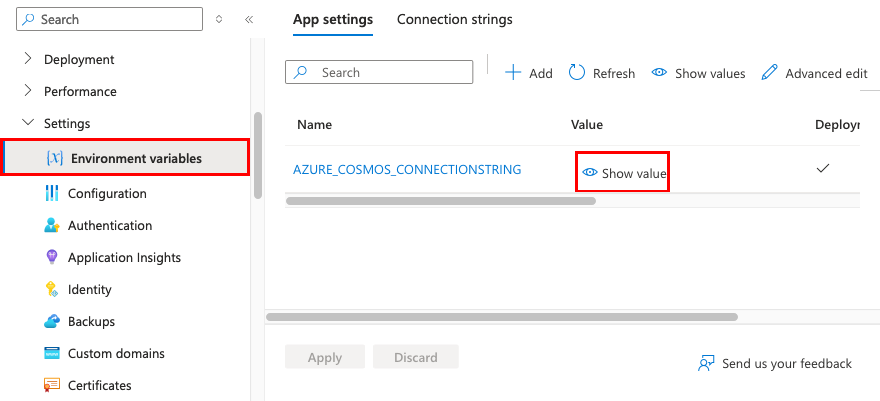Show value for AZURE_COSMOS_CONNECTIONSTRING
The width and height of the screenshot is (880, 401).
(624, 173)
